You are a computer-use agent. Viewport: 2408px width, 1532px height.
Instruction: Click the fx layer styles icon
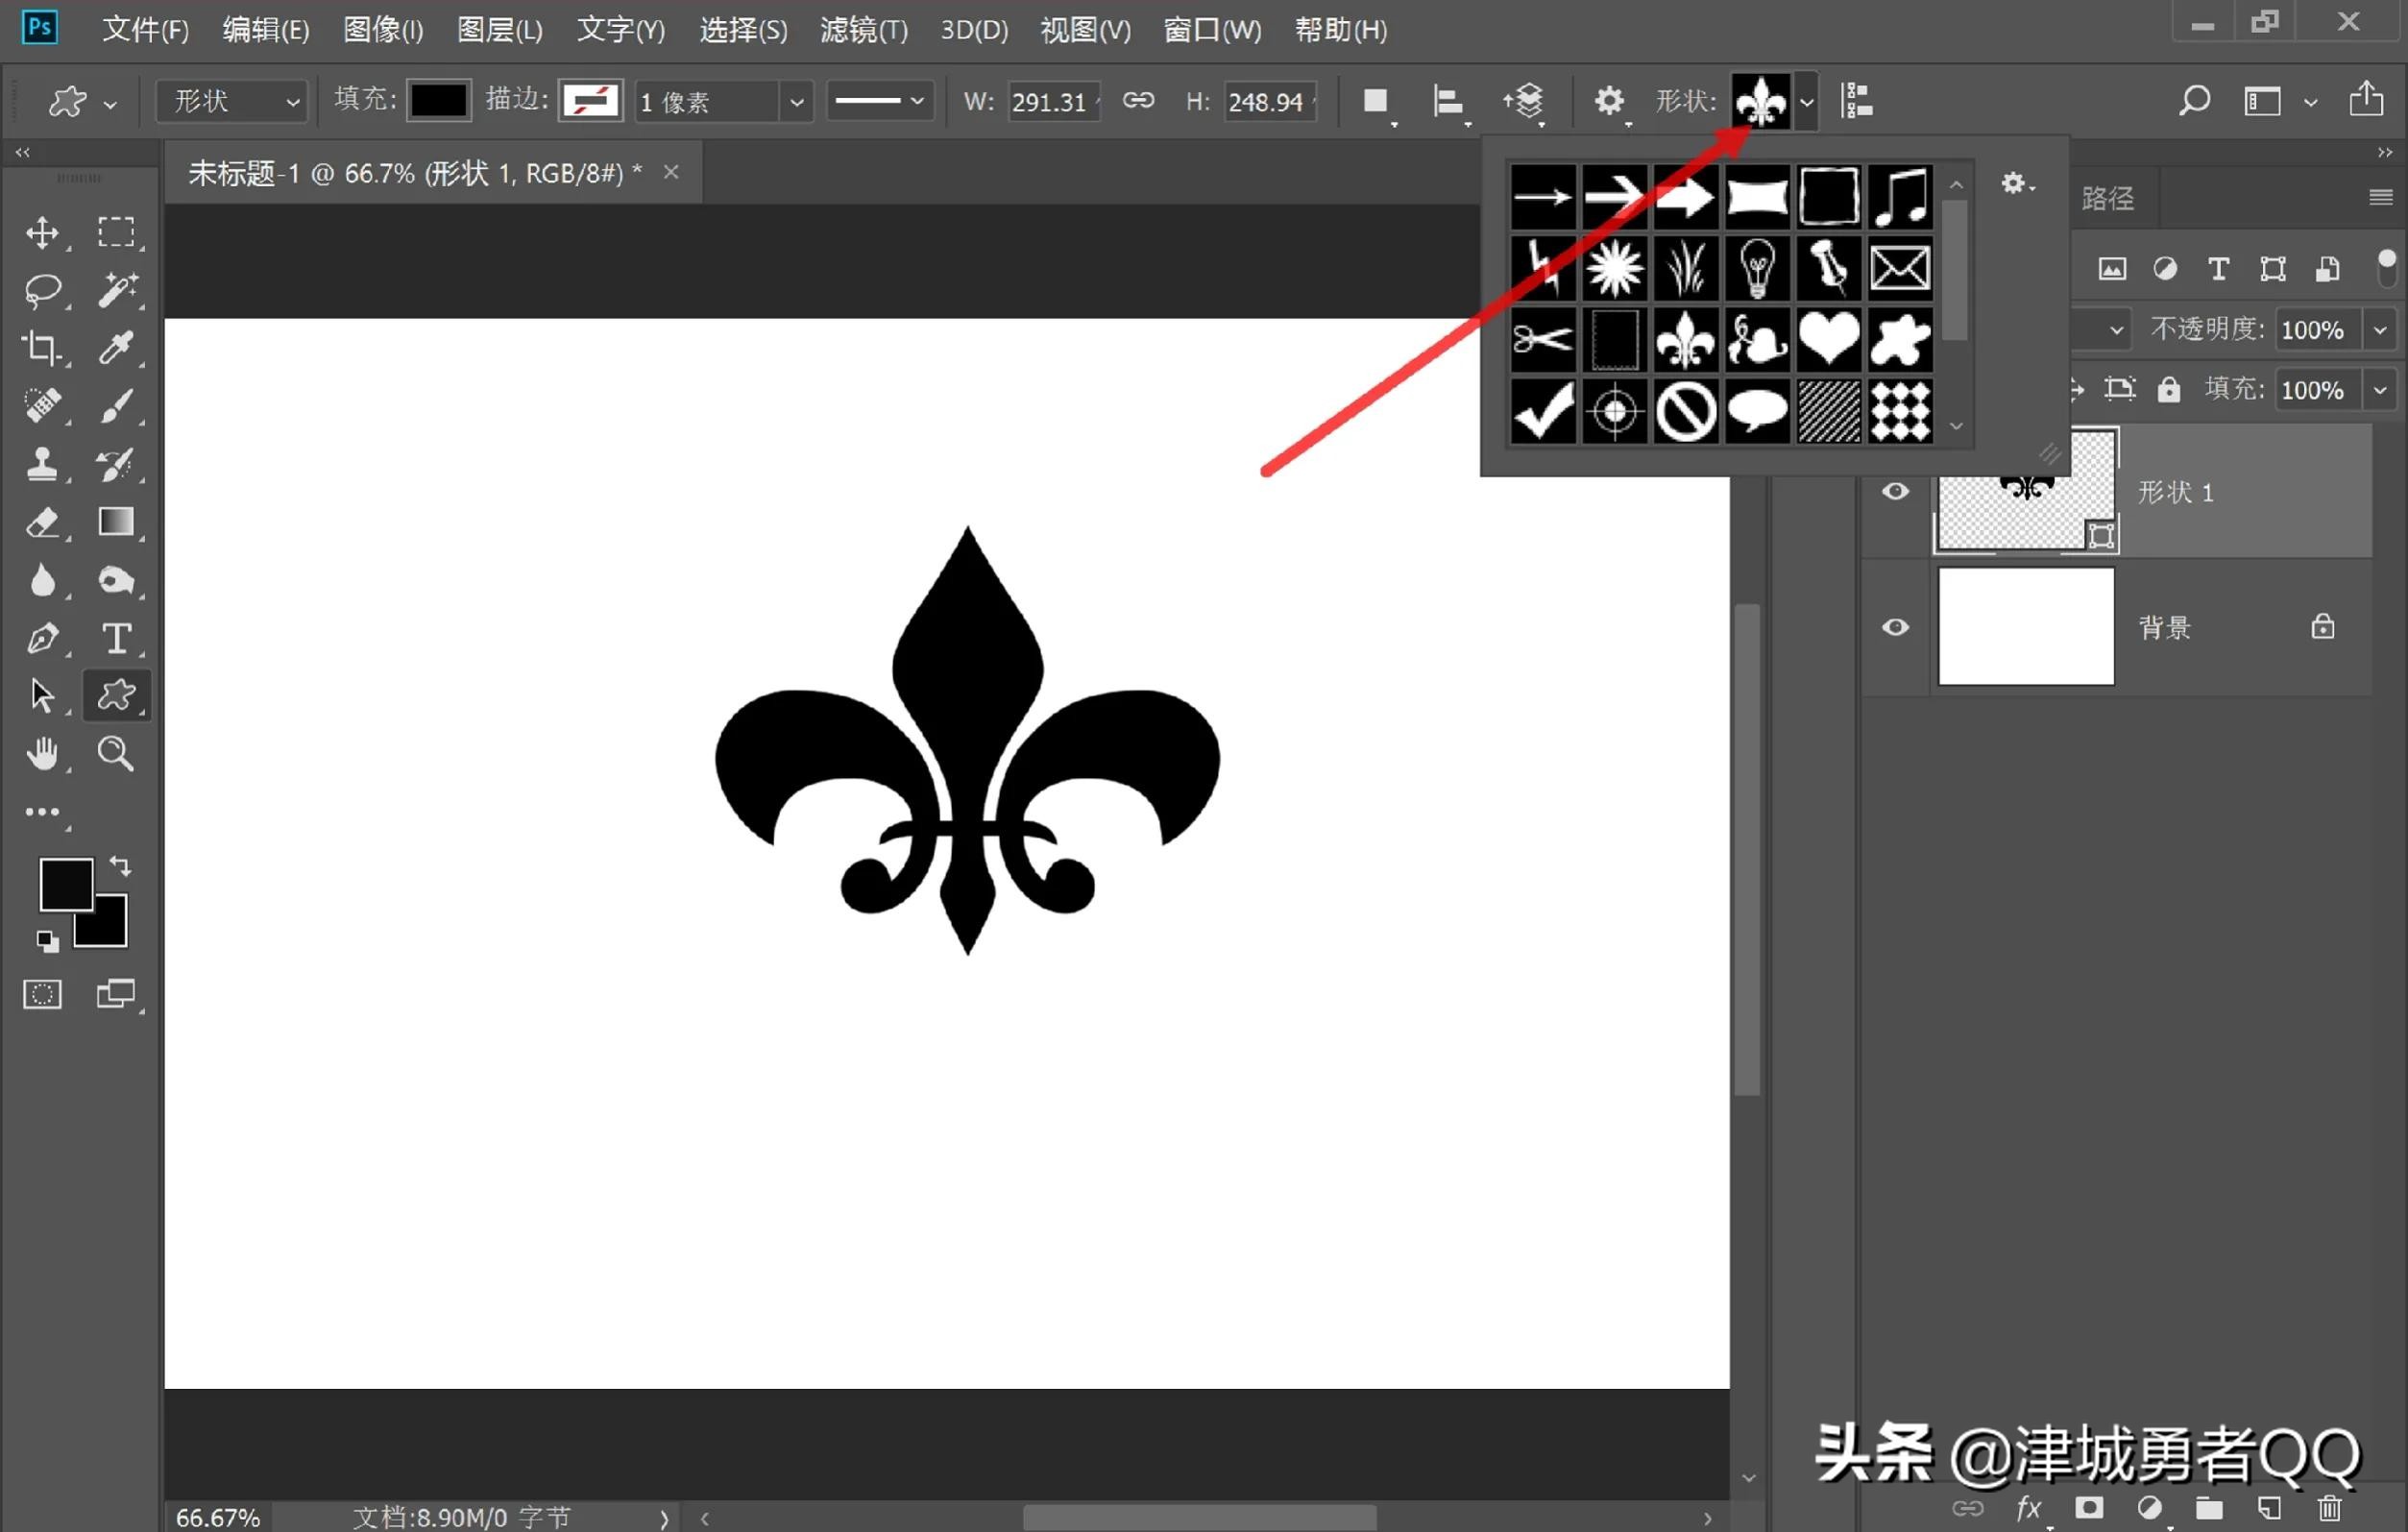pos(2029,1509)
